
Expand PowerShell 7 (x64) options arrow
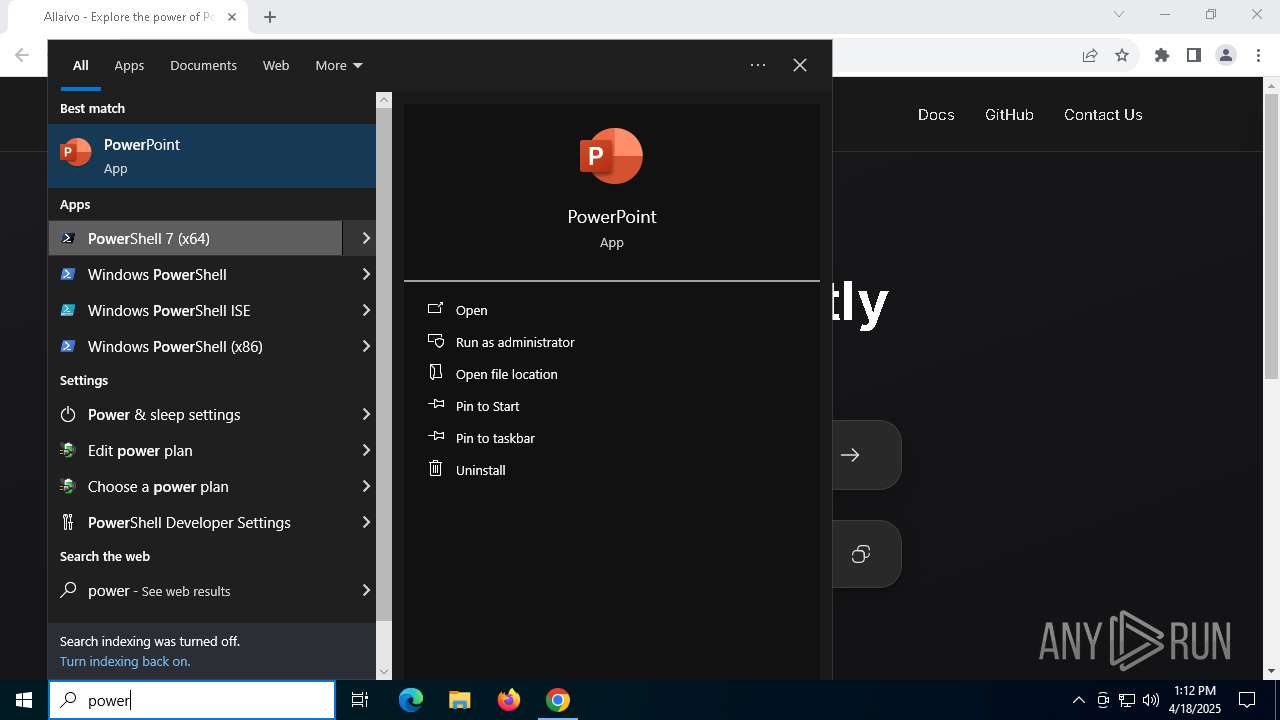click(x=366, y=238)
